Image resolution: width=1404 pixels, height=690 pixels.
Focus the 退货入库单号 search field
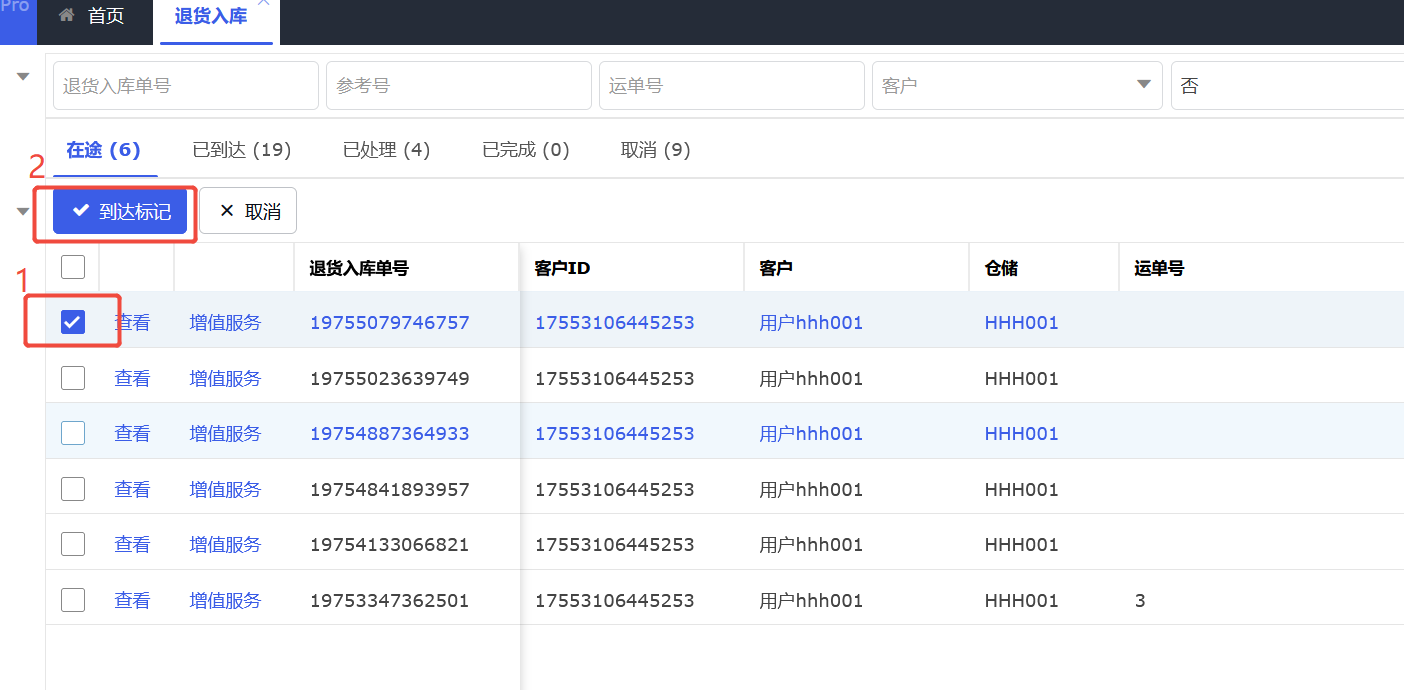coord(186,86)
